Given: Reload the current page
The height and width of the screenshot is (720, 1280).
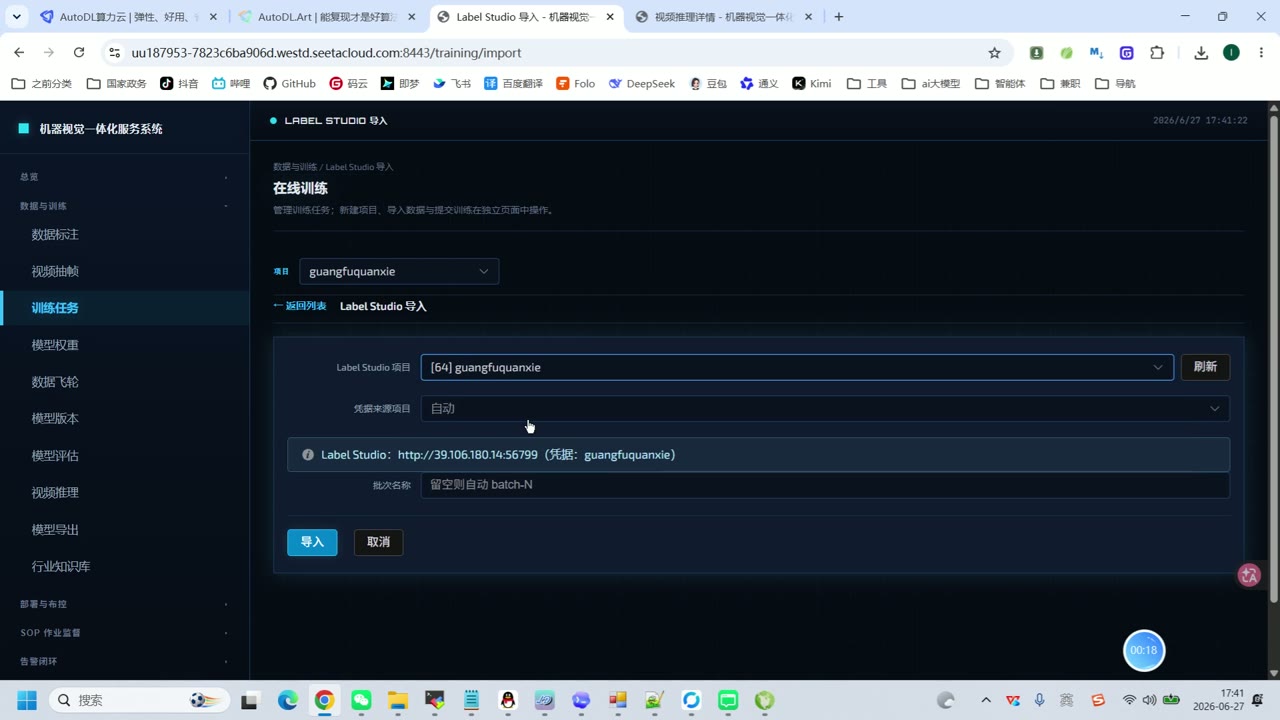Looking at the screenshot, I should click(79, 53).
